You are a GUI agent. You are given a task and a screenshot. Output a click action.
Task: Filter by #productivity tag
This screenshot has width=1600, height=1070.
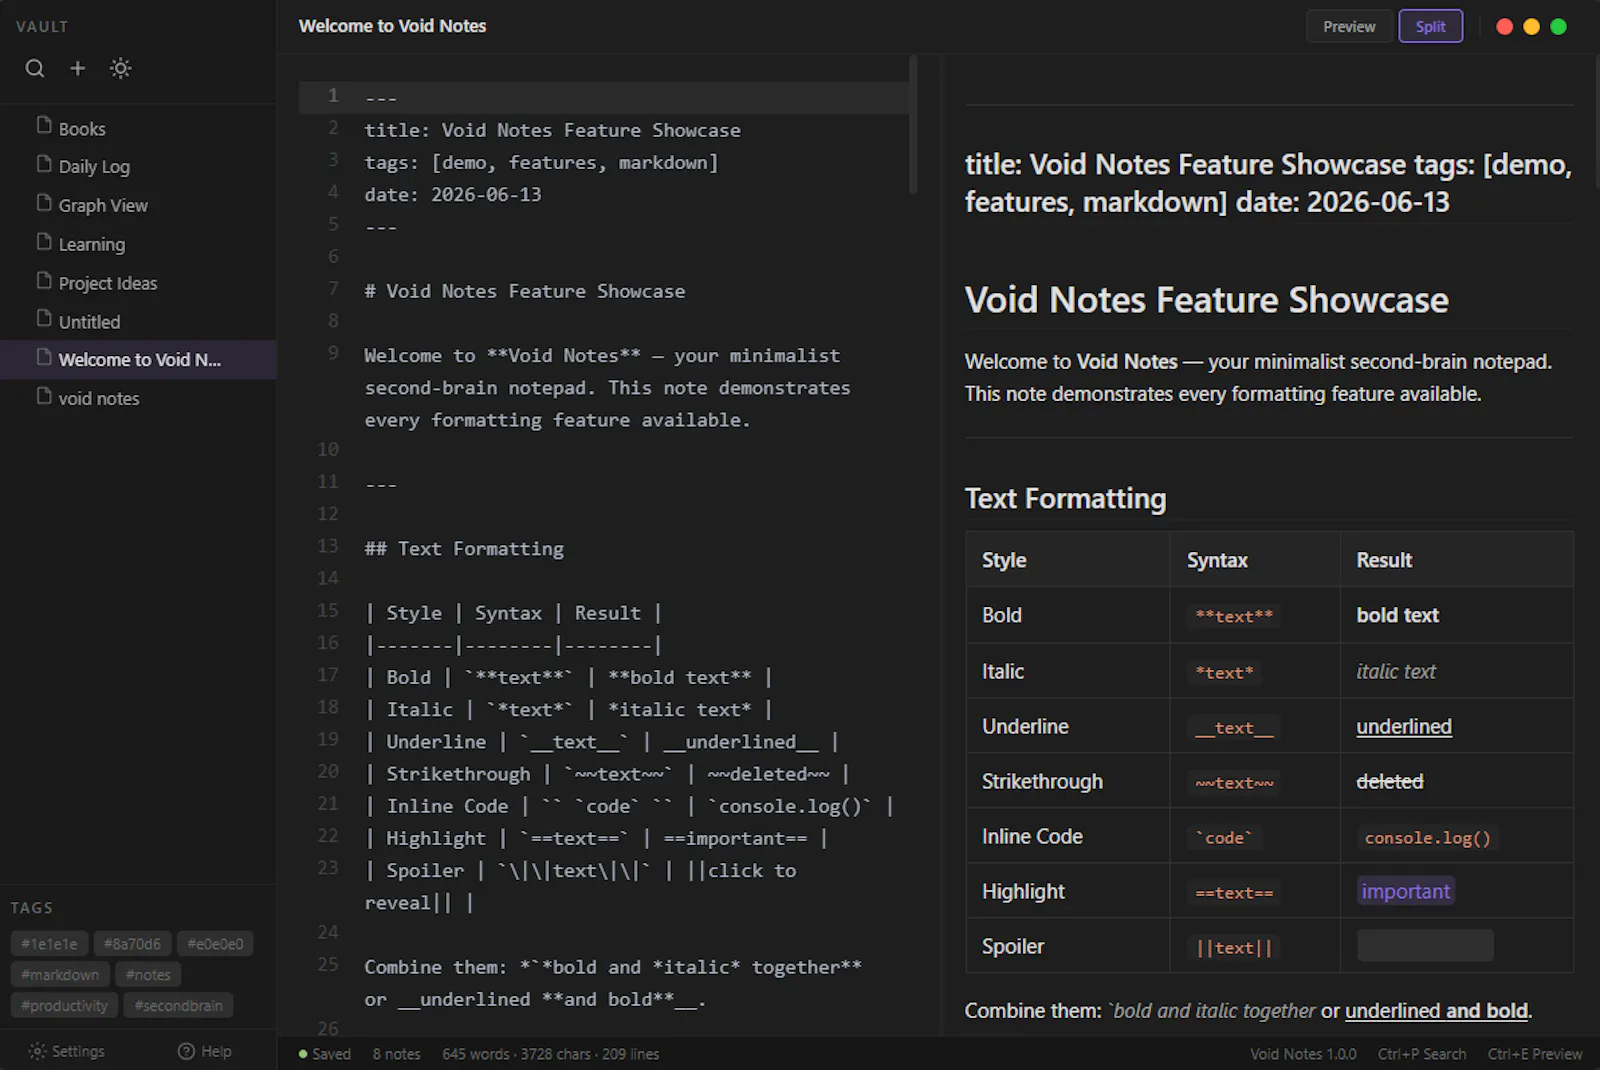pyautogui.click(x=64, y=1006)
